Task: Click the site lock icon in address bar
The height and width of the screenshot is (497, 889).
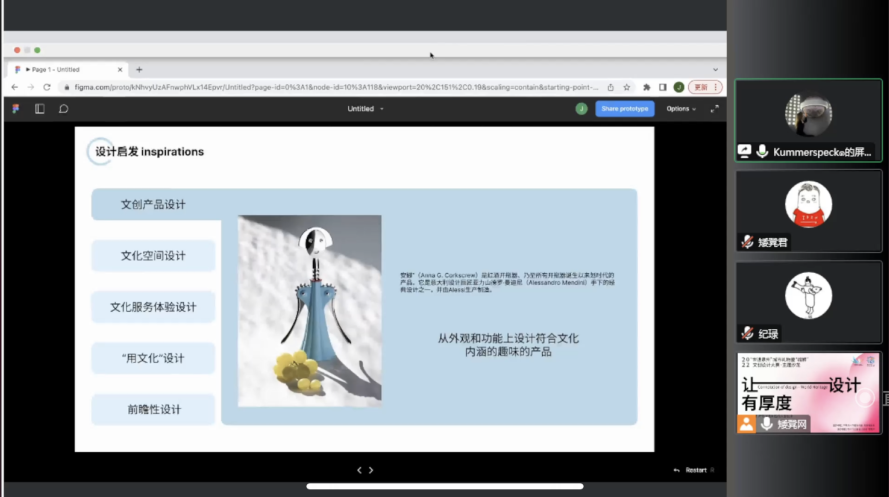Action: pyautogui.click(x=67, y=87)
